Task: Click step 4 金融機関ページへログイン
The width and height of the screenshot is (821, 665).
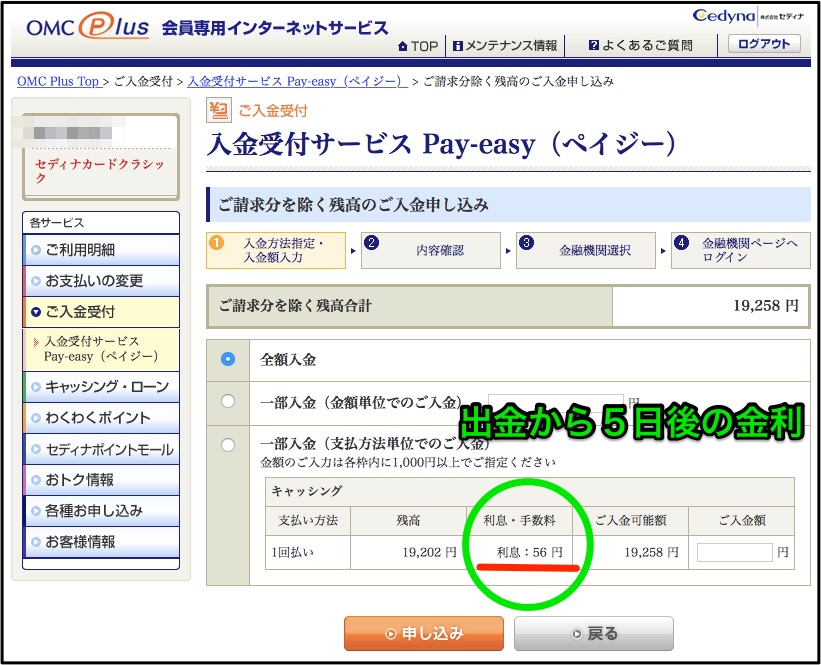Action: click(x=740, y=250)
